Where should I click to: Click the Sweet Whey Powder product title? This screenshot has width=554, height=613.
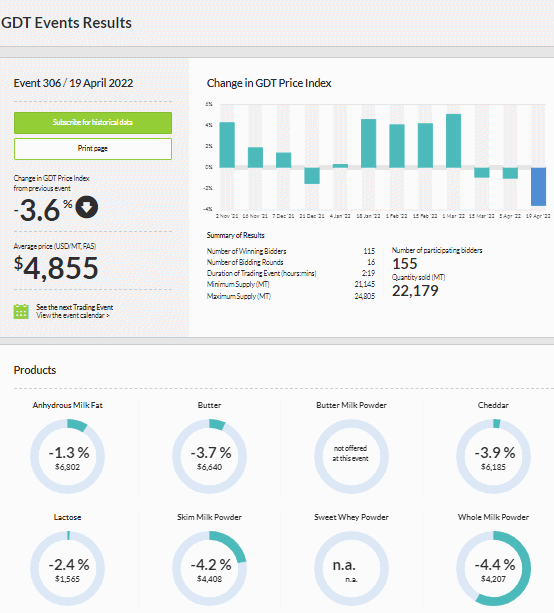tap(351, 517)
